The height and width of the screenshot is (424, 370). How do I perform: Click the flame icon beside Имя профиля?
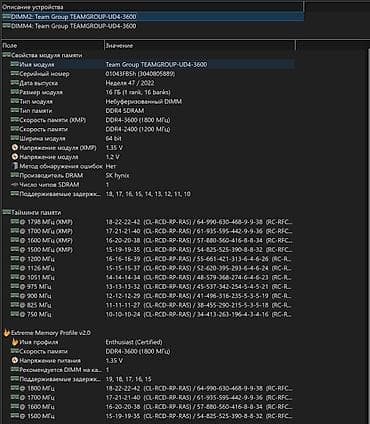(x=15, y=342)
